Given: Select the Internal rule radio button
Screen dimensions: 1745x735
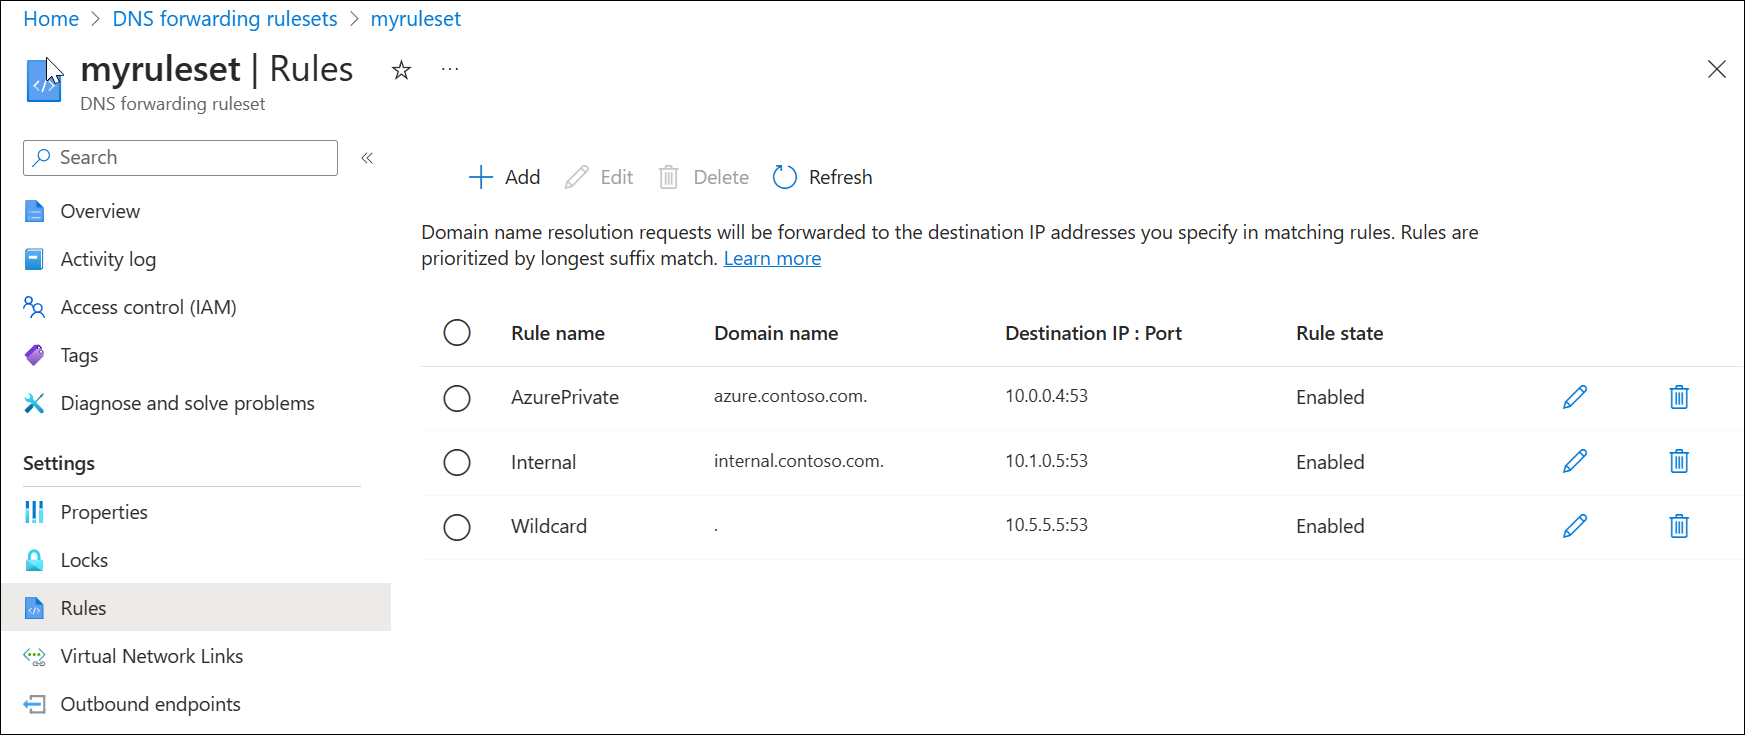Looking at the screenshot, I should click(x=457, y=462).
